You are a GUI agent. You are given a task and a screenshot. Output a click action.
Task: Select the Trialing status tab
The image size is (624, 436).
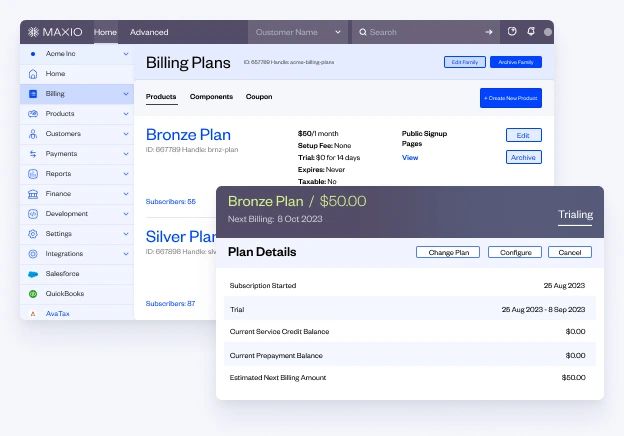575,215
